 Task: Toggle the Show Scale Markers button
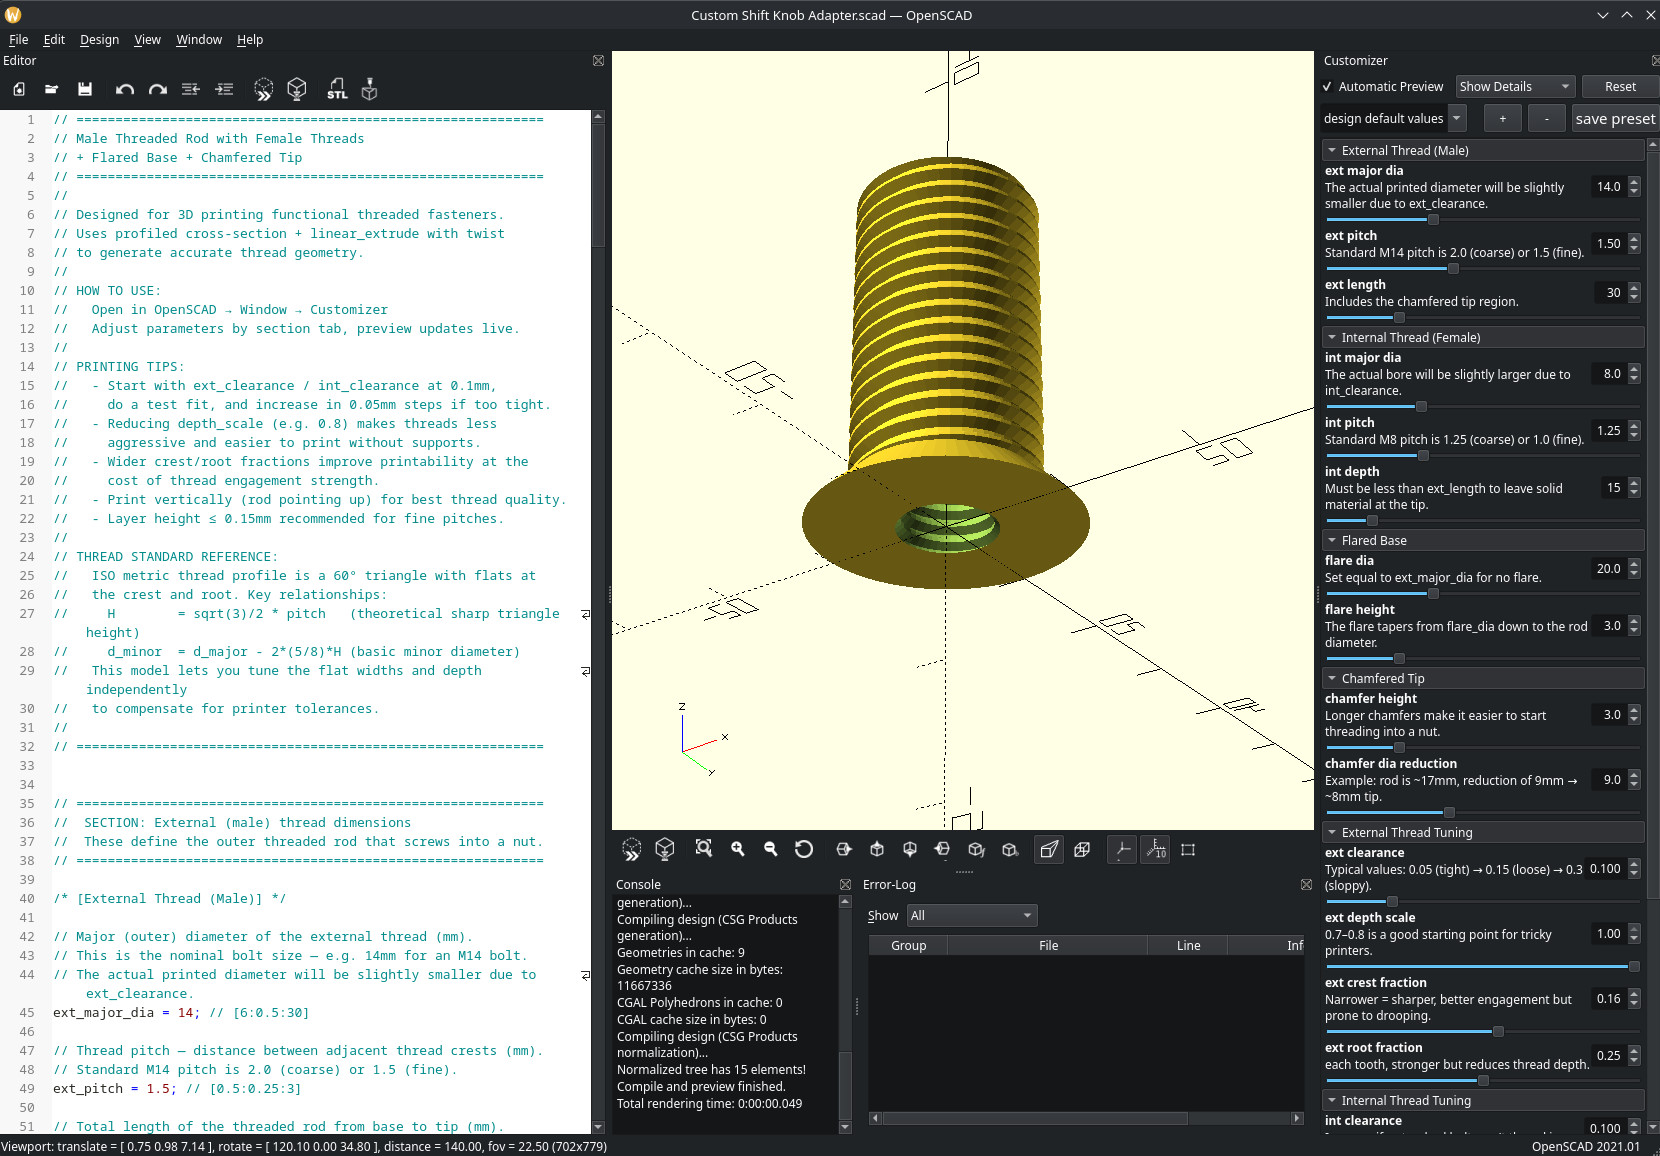click(x=1156, y=849)
